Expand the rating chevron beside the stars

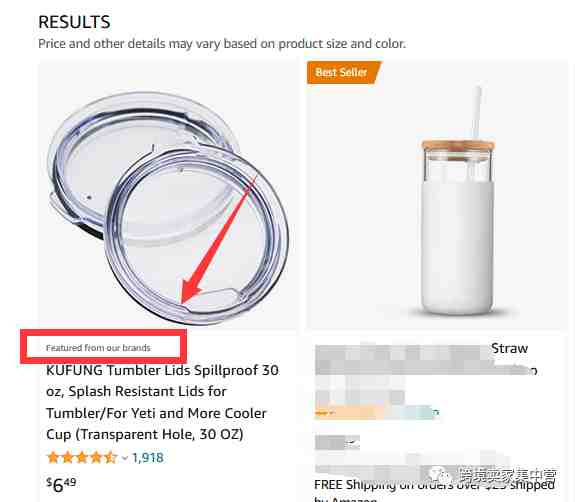[x=125, y=458]
